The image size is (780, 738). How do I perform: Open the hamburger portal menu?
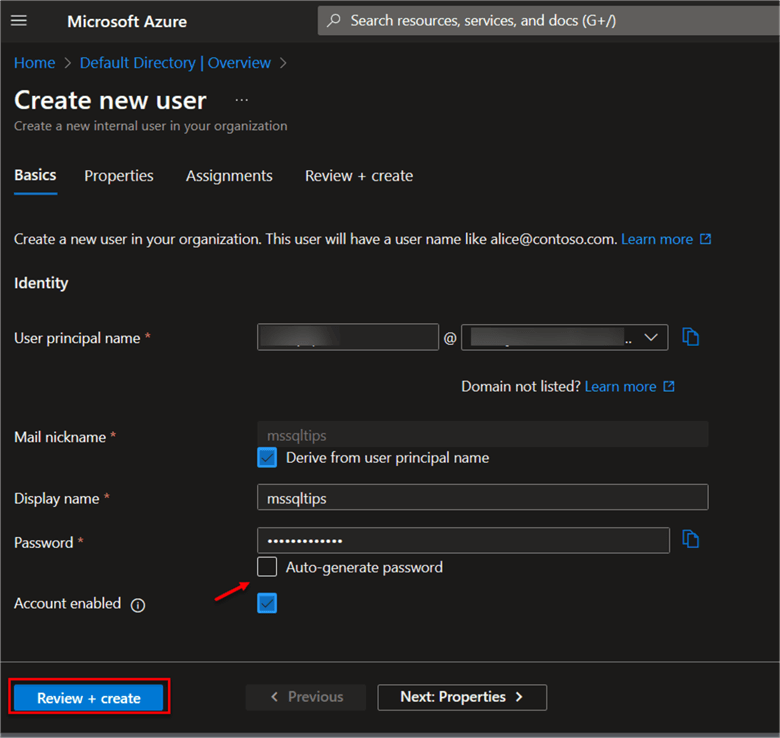(19, 21)
